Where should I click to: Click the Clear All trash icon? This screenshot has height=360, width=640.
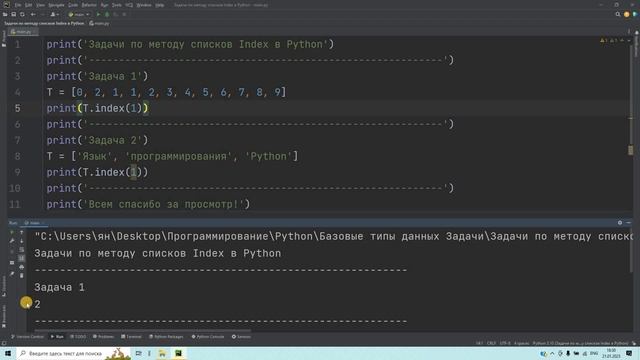[x=22, y=276]
